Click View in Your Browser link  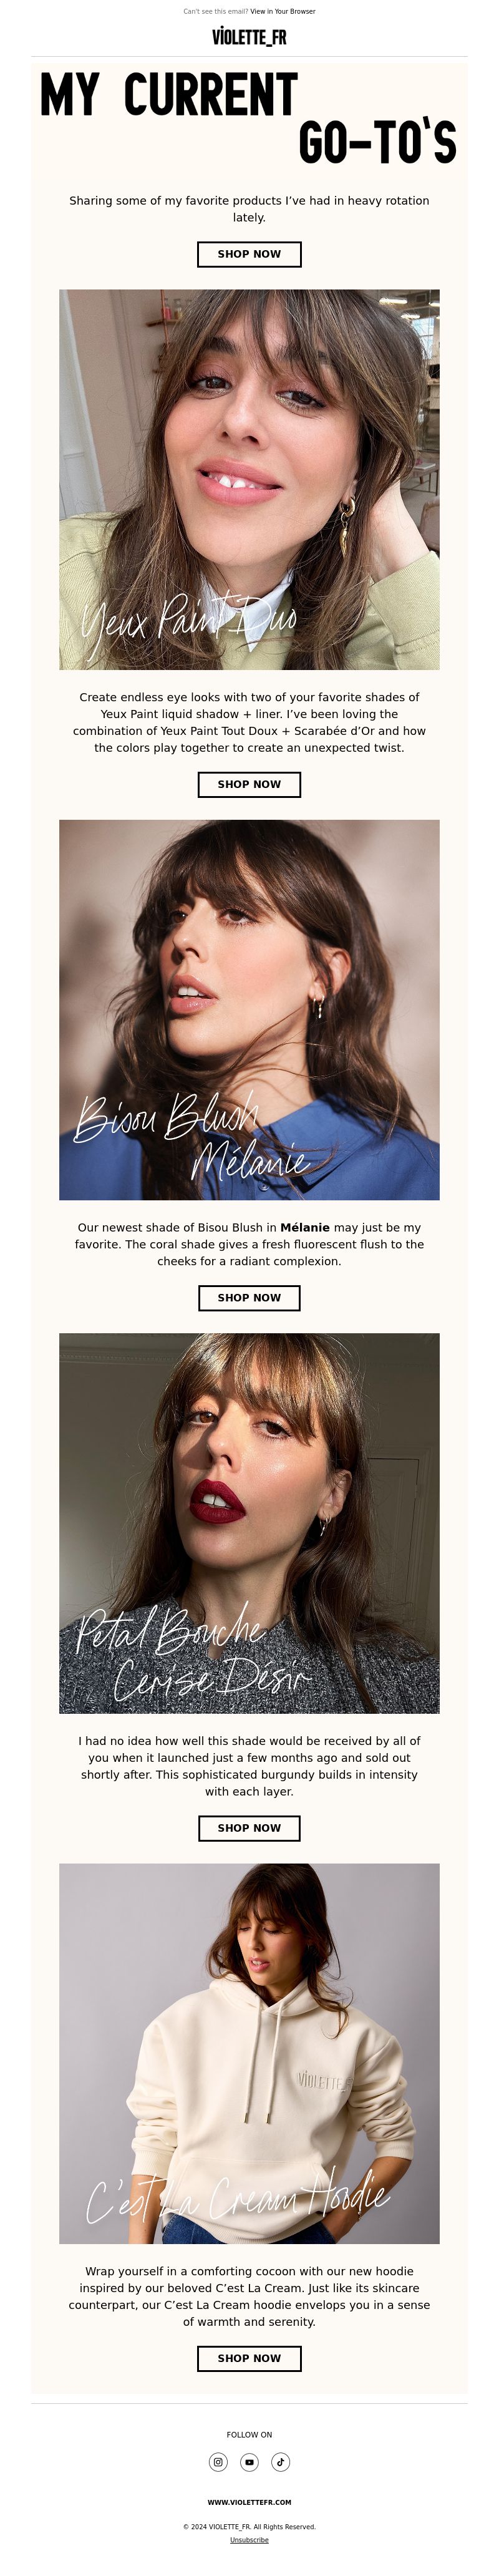(x=282, y=11)
